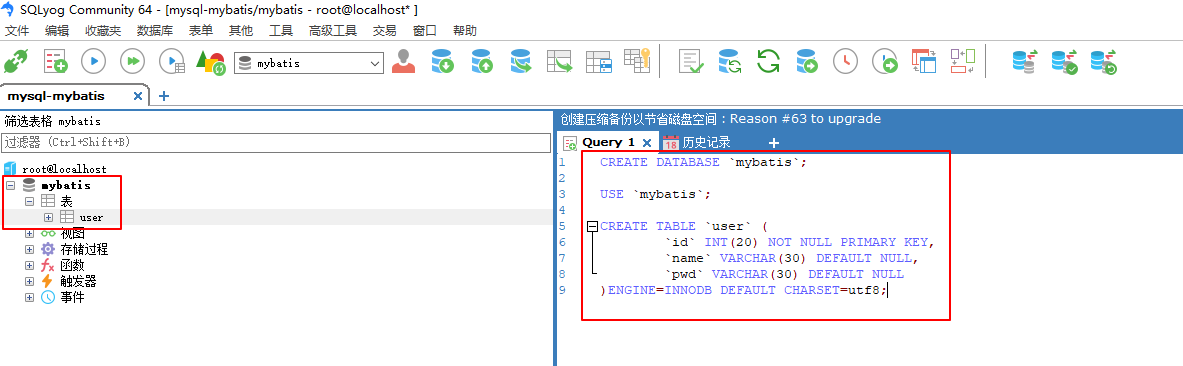Click the clock with green arrow icon
This screenshot has width=1183, height=366.
click(x=885, y=62)
